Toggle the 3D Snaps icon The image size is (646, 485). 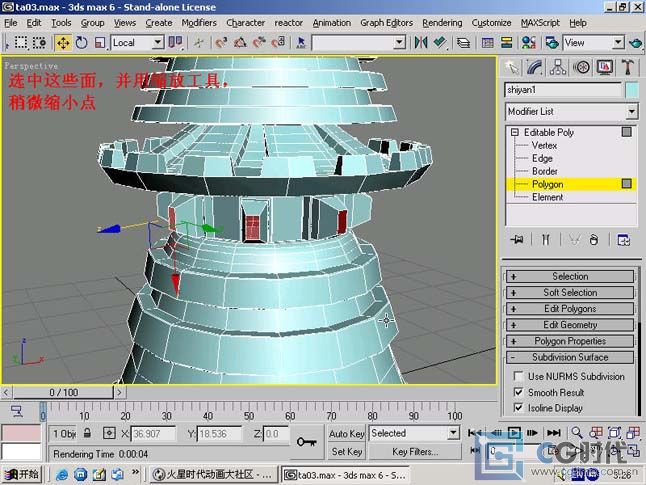(222, 42)
